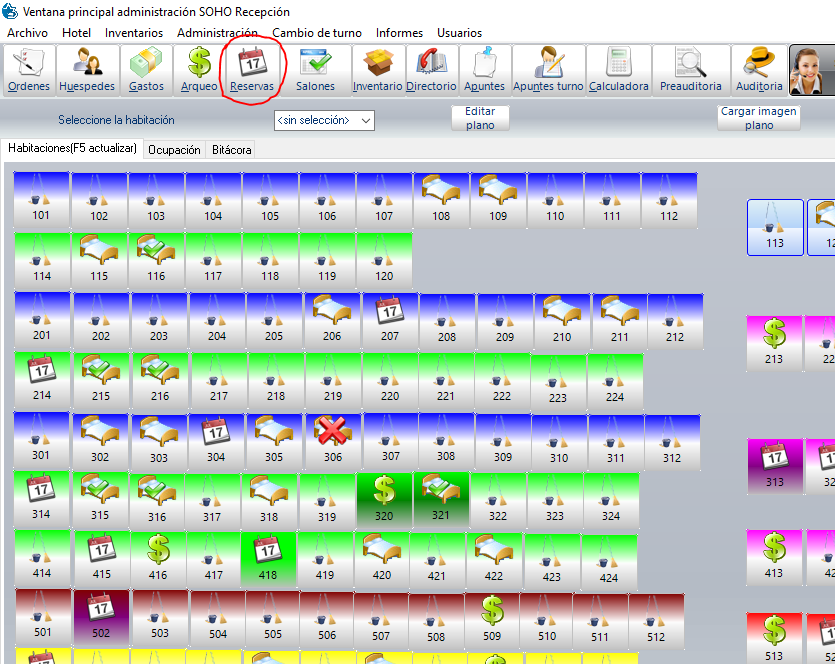
Task: Open the Directorio phone book
Action: (x=431, y=70)
